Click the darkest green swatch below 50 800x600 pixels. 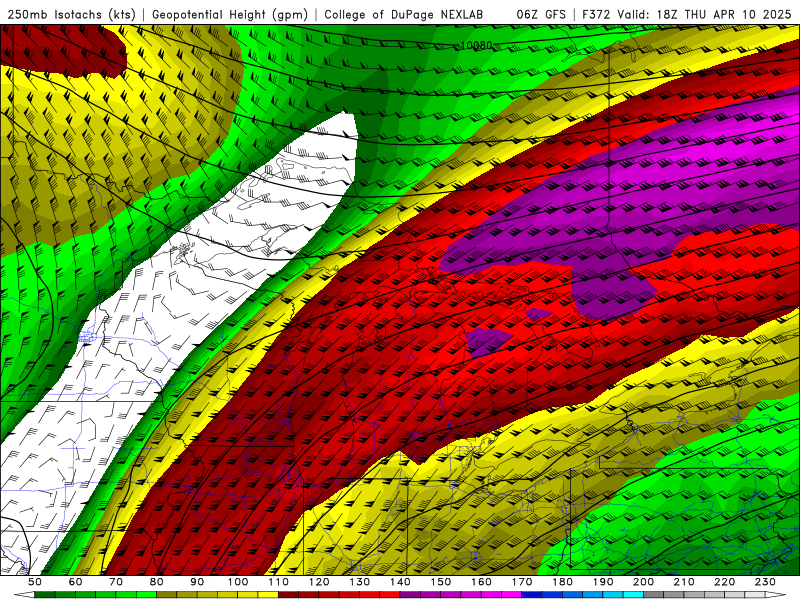44,594
